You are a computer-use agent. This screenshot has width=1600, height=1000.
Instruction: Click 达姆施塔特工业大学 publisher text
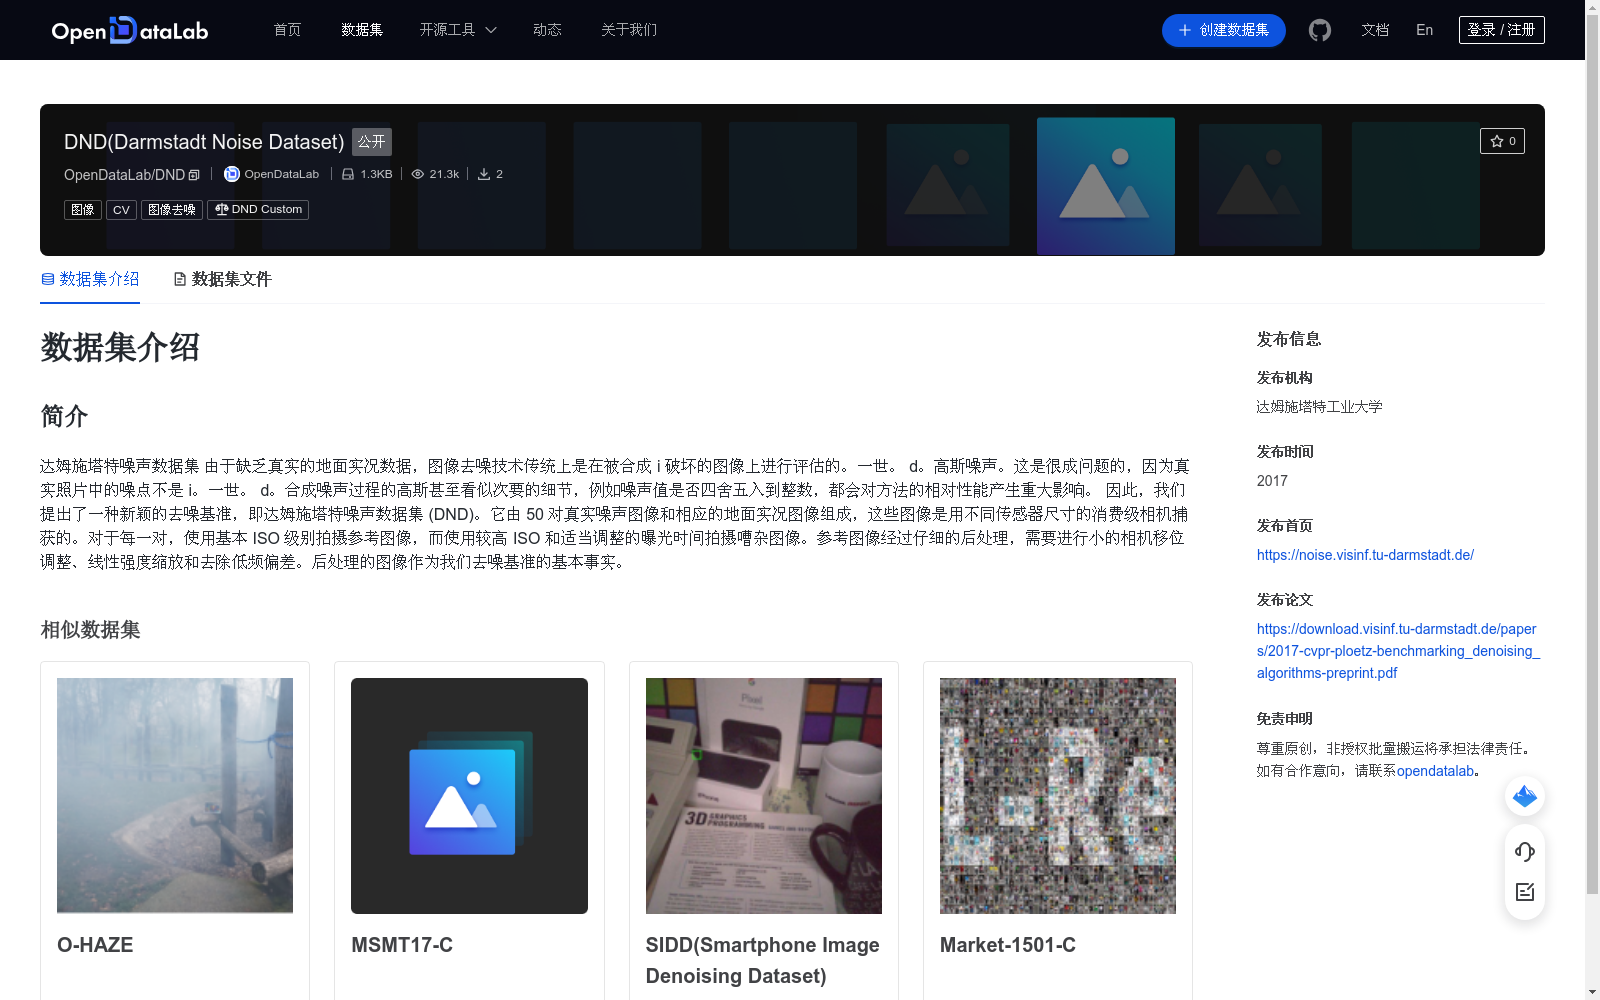(1320, 407)
